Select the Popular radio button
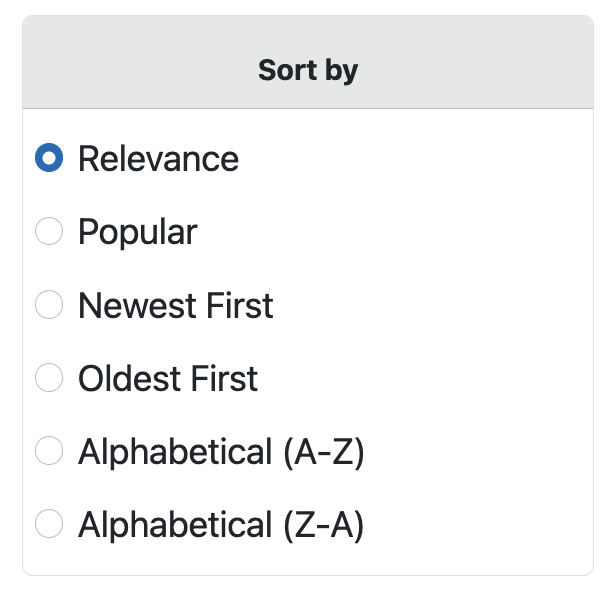Viewport: 614px width, 590px height. click(49, 232)
